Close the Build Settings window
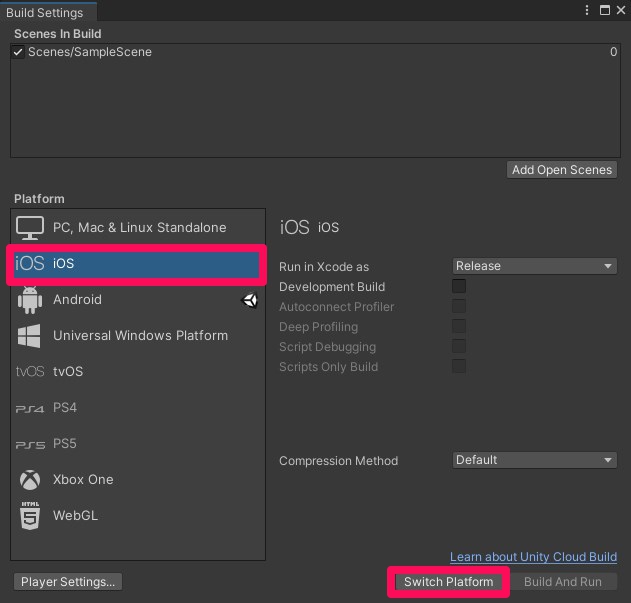This screenshot has width=631, height=603. tap(621, 10)
